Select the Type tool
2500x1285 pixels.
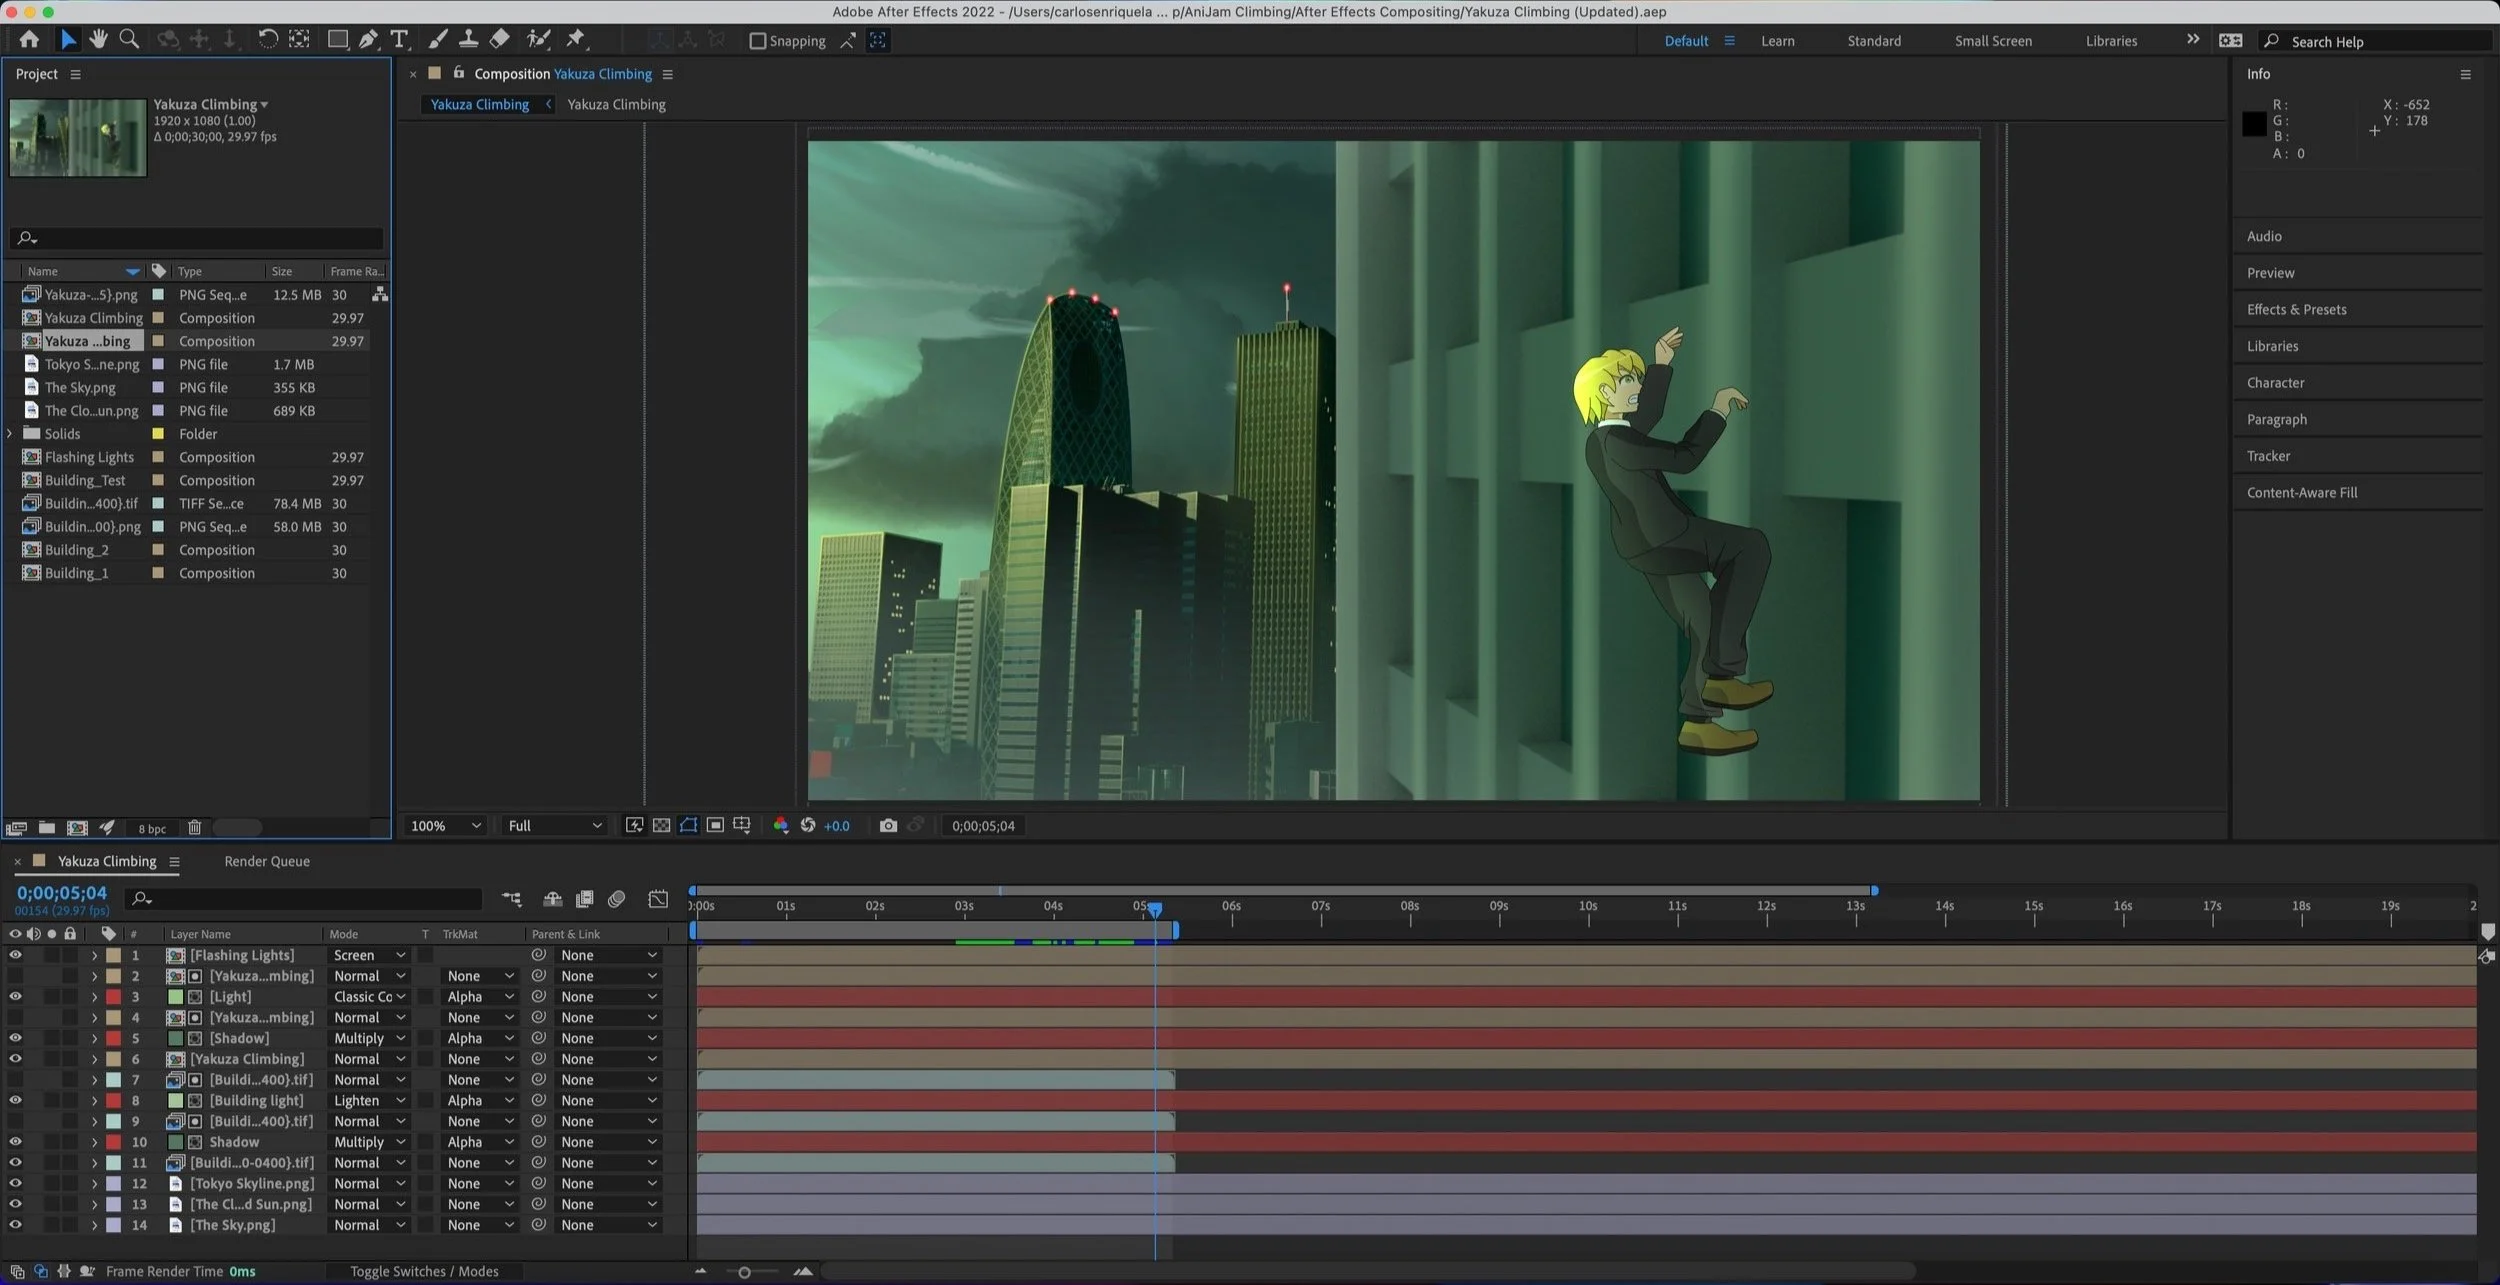pyautogui.click(x=399, y=40)
